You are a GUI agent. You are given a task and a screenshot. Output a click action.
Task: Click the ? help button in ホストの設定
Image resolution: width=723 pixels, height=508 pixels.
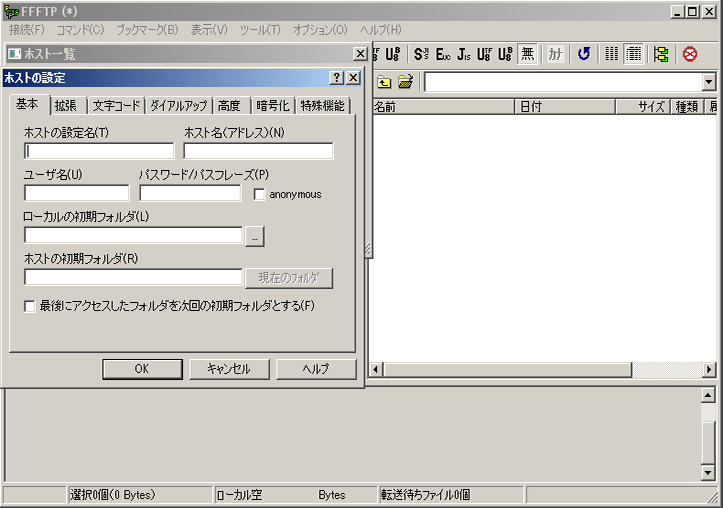click(x=337, y=77)
